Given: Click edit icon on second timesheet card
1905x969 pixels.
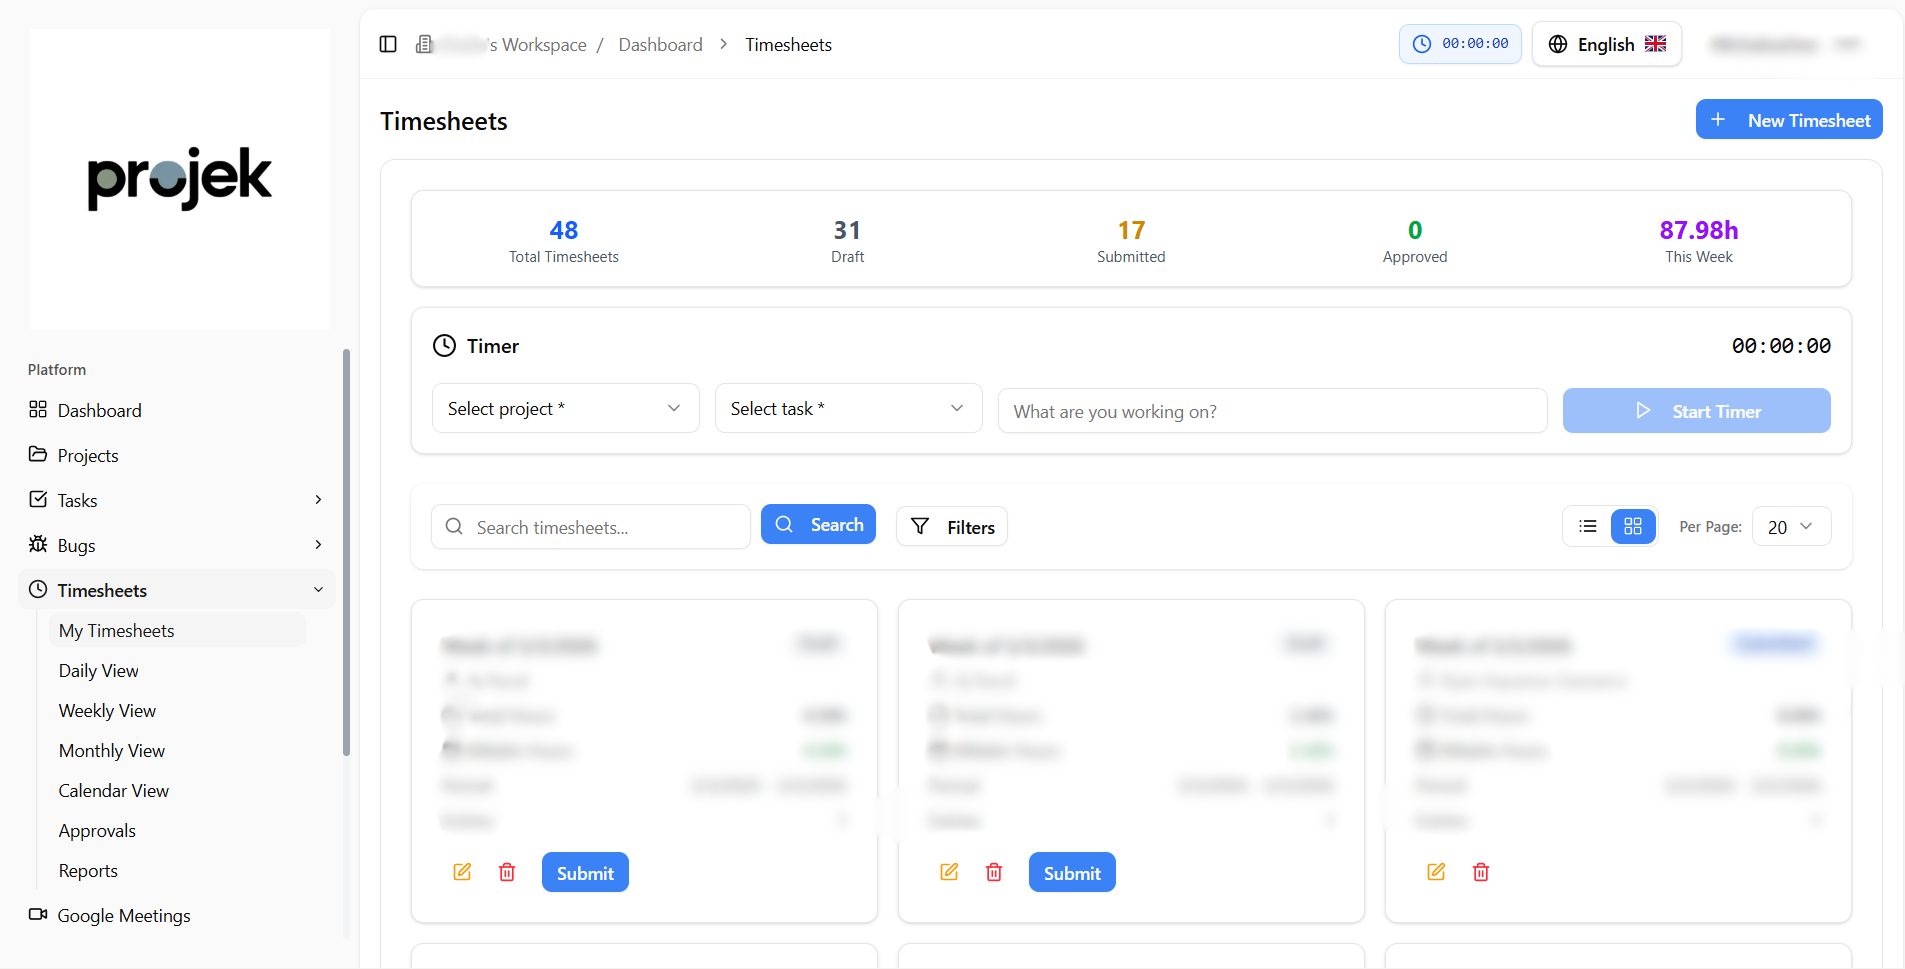Looking at the screenshot, I should click(x=949, y=872).
